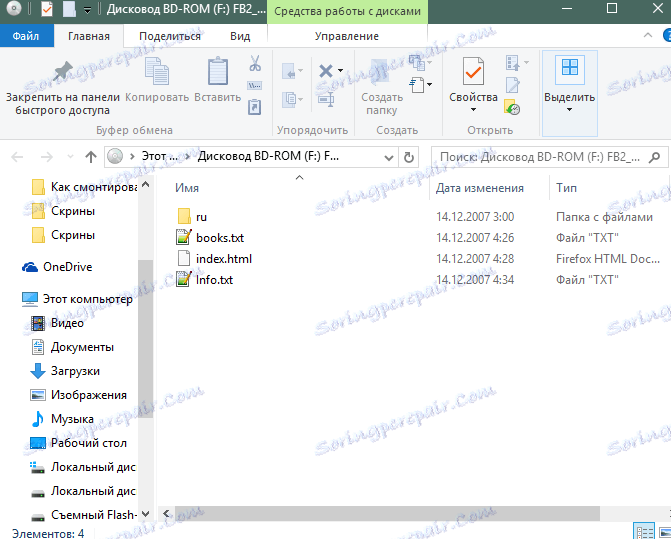Click the Paste shortcut icon
671x539 pixels.
(255, 107)
